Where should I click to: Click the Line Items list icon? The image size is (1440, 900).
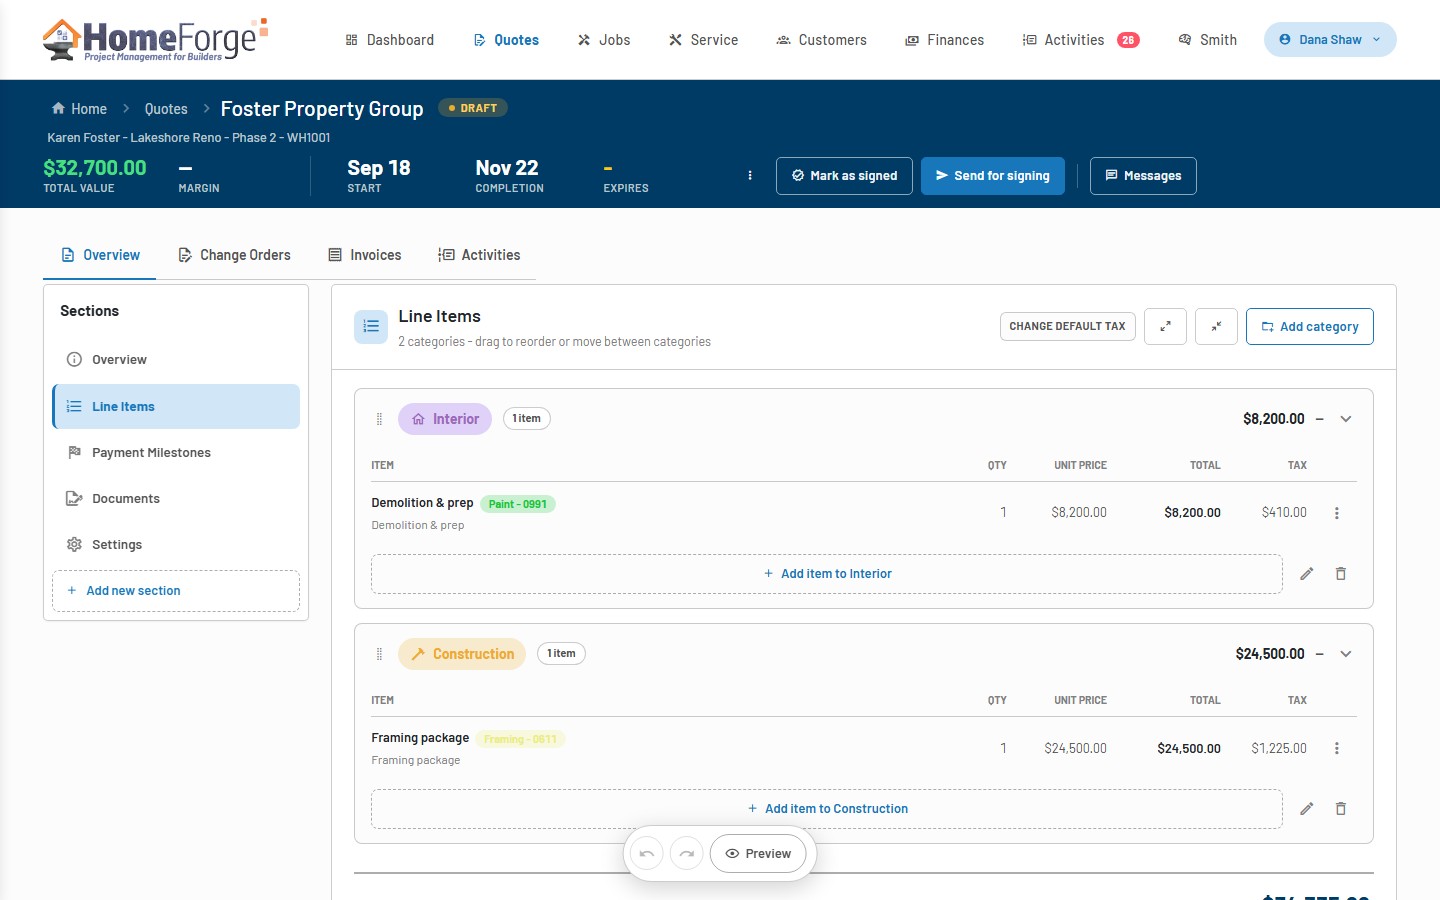(371, 326)
